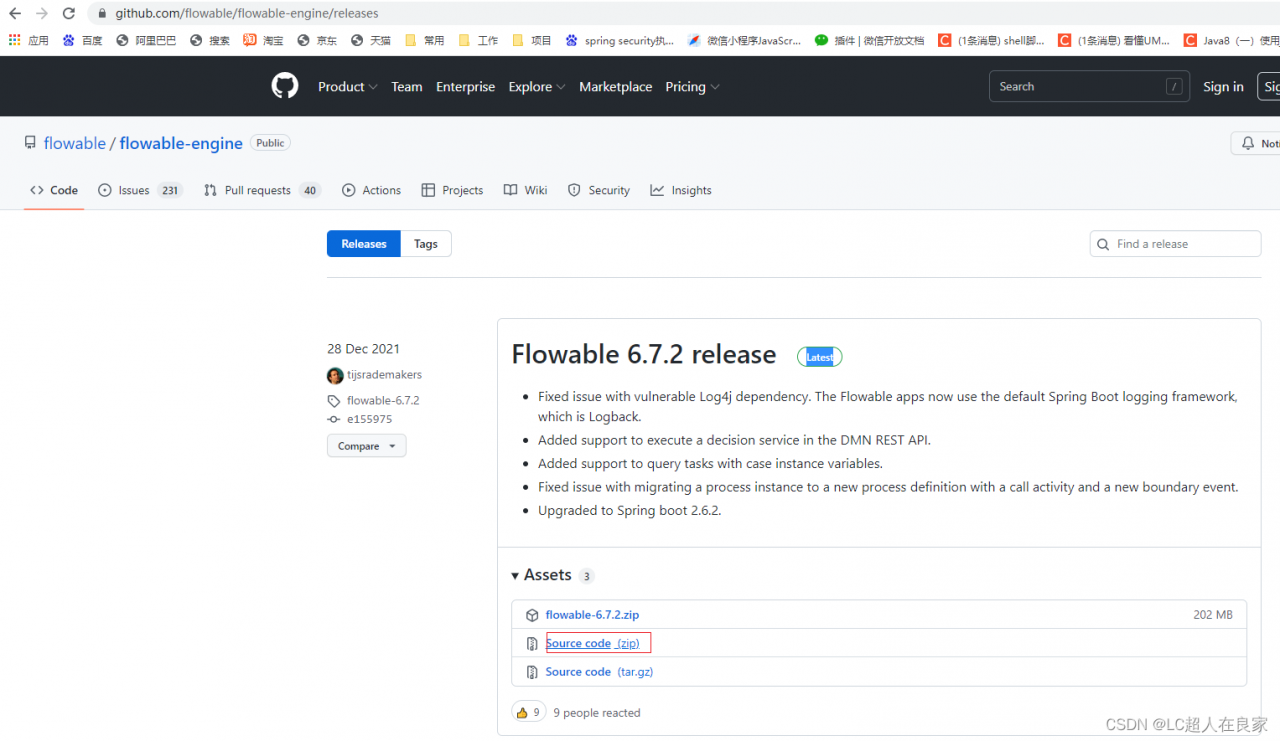Viewport: 1280px width, 741px height.
Task: Open the flowable owner link
Action: click(x=75, y=143)
